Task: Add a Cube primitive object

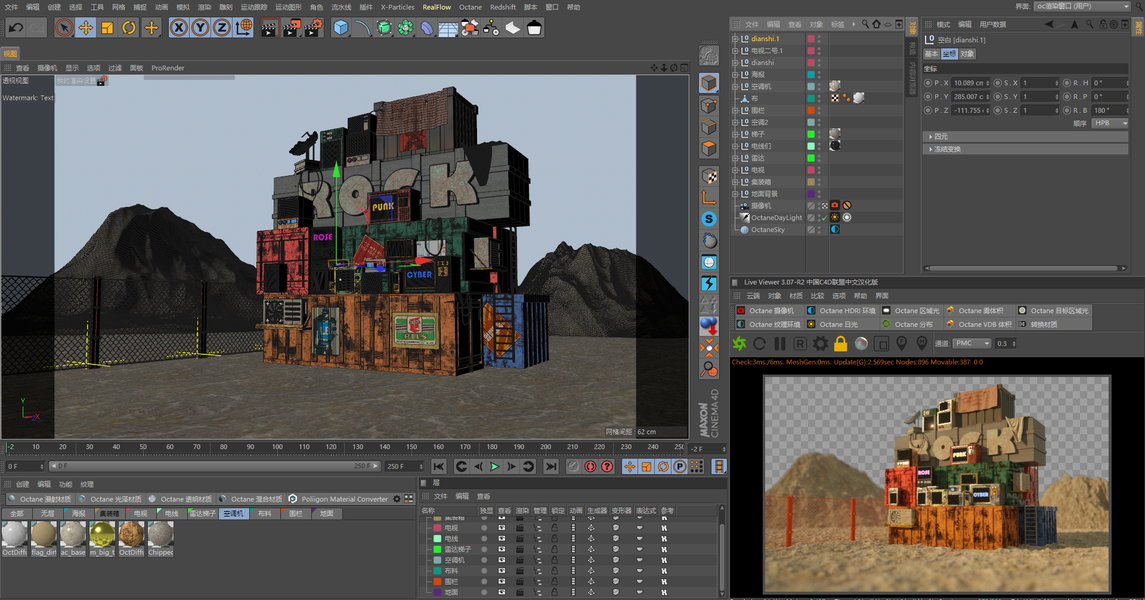Action: pos(340,28)
